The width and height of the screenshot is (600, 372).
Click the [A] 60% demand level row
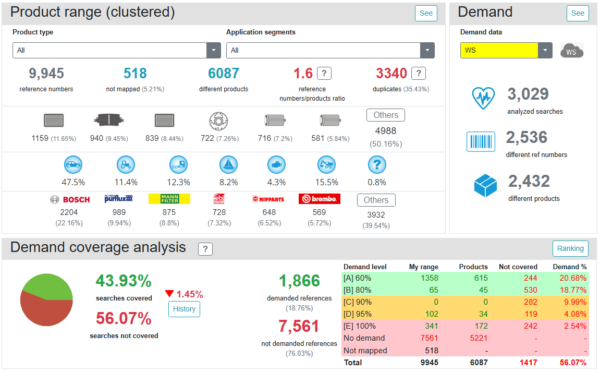click(x=465, y=278)
